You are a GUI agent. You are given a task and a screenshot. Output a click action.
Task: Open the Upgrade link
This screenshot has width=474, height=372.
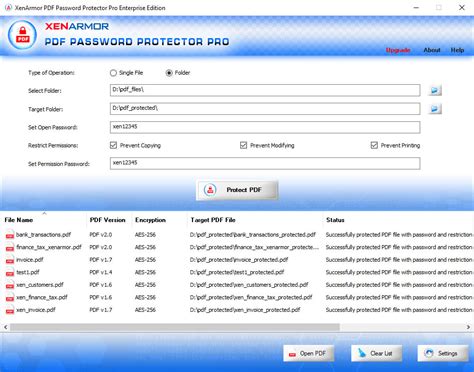[x=398, y=50]
